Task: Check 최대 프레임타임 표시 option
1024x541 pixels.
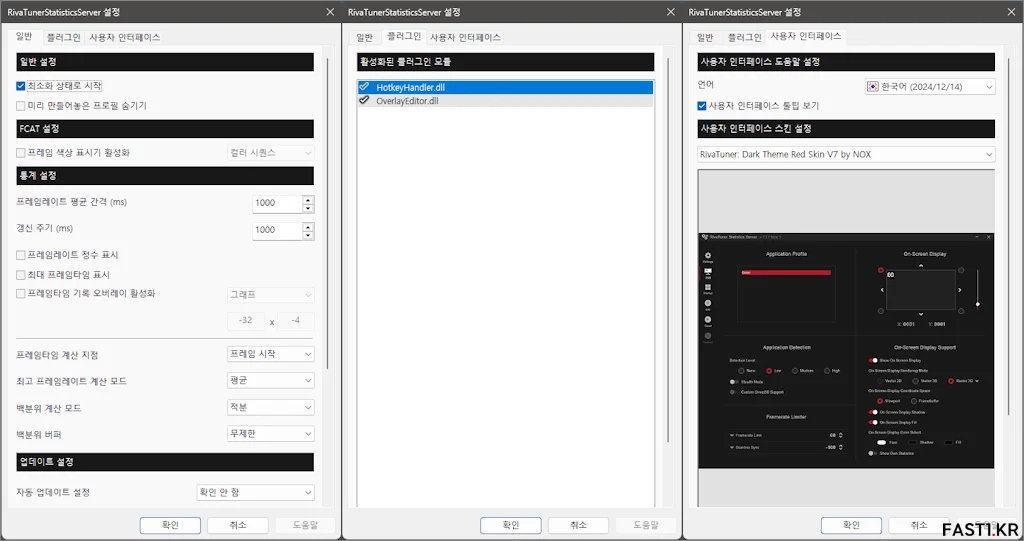Action: point(21,275)
